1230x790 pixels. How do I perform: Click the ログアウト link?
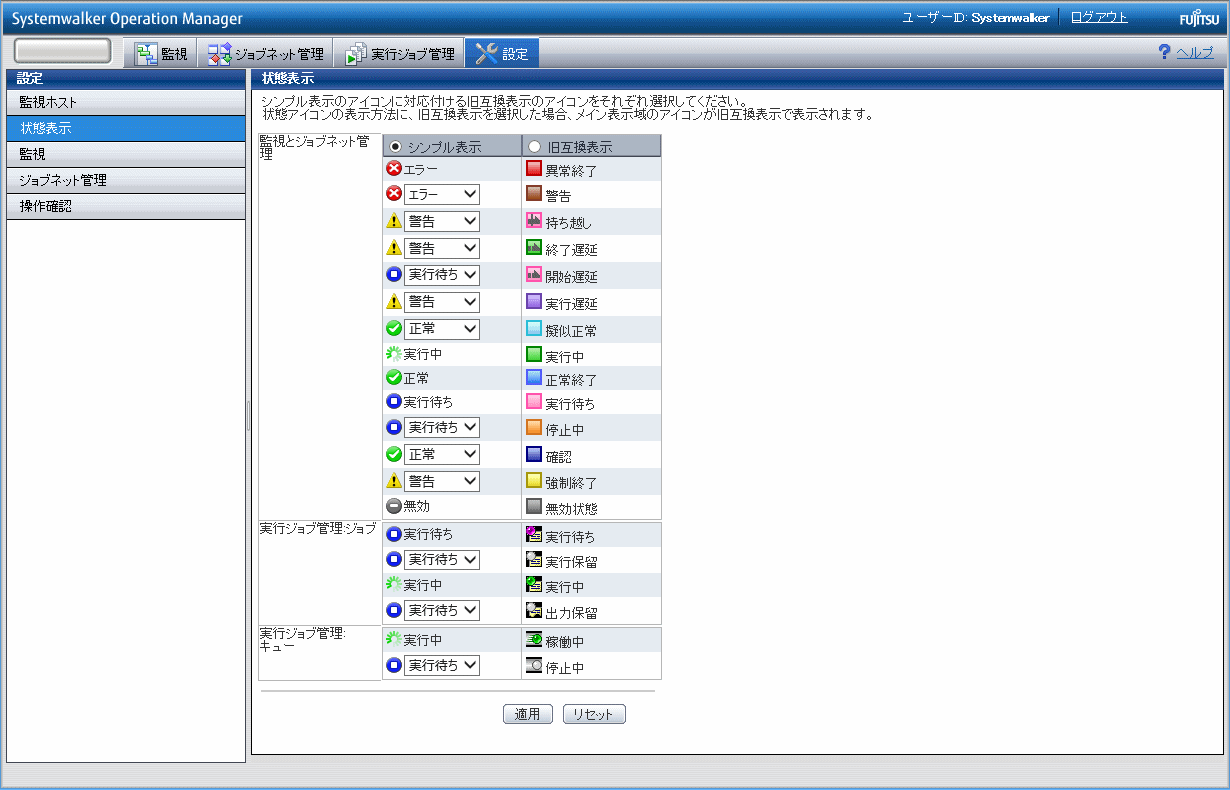pyautogui.click(x=1099, y=17)
